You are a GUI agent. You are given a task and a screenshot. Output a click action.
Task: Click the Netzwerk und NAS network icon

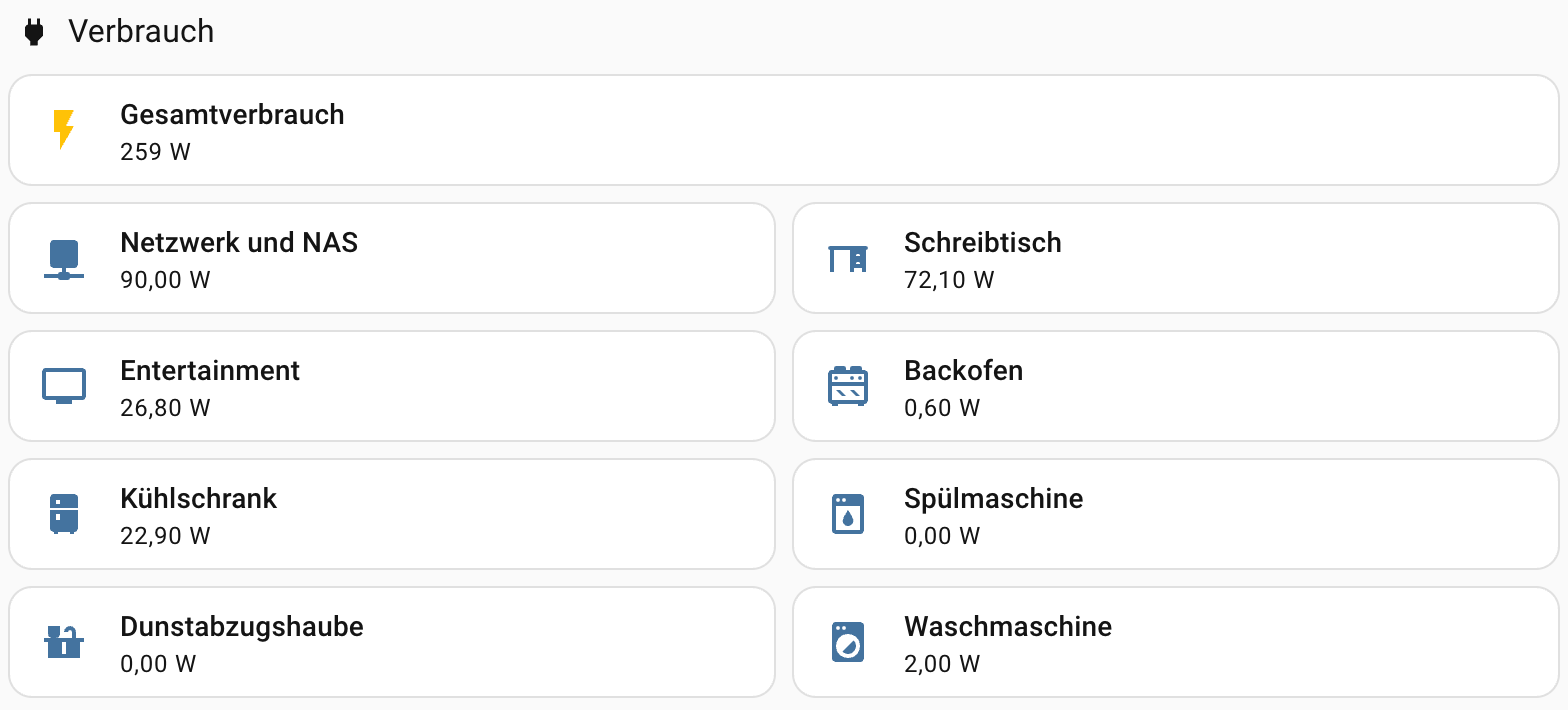64,259
